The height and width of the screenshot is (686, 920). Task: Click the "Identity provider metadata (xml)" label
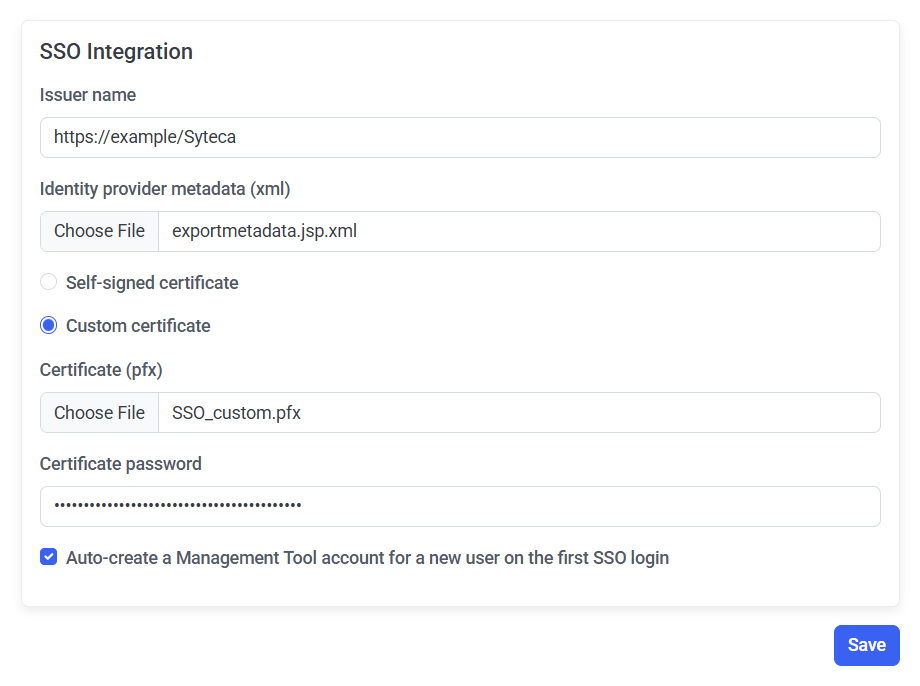pyautogui.click(x=165, y=188)
